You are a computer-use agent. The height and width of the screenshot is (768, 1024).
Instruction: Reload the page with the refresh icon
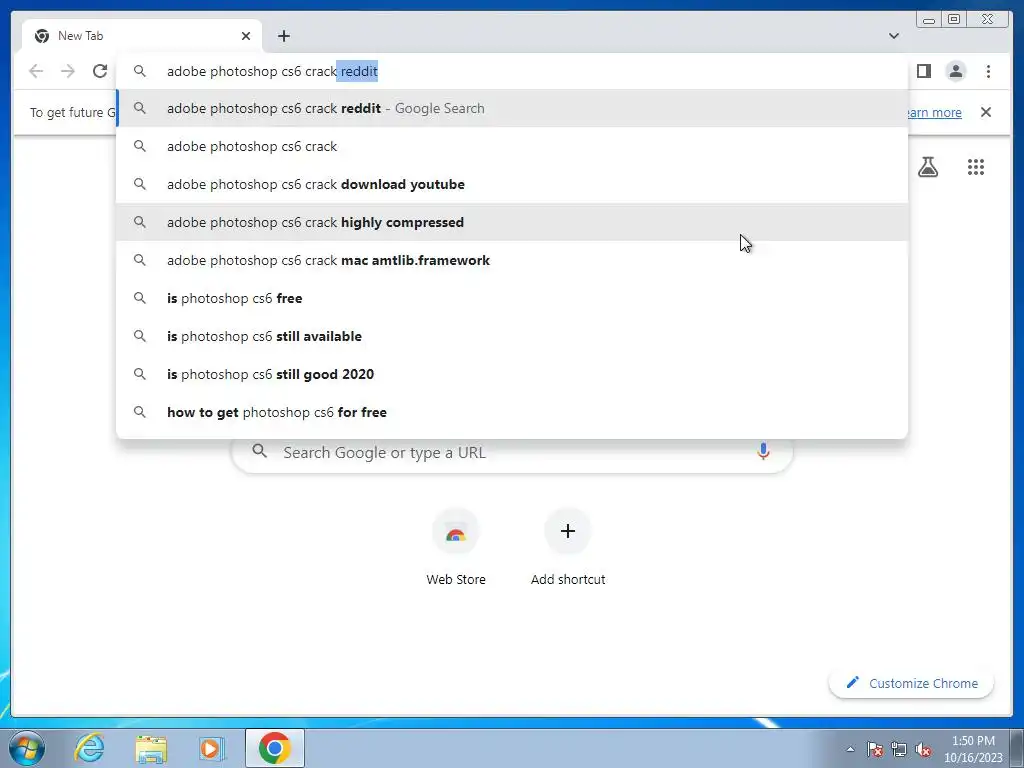[x=100, y=71]
